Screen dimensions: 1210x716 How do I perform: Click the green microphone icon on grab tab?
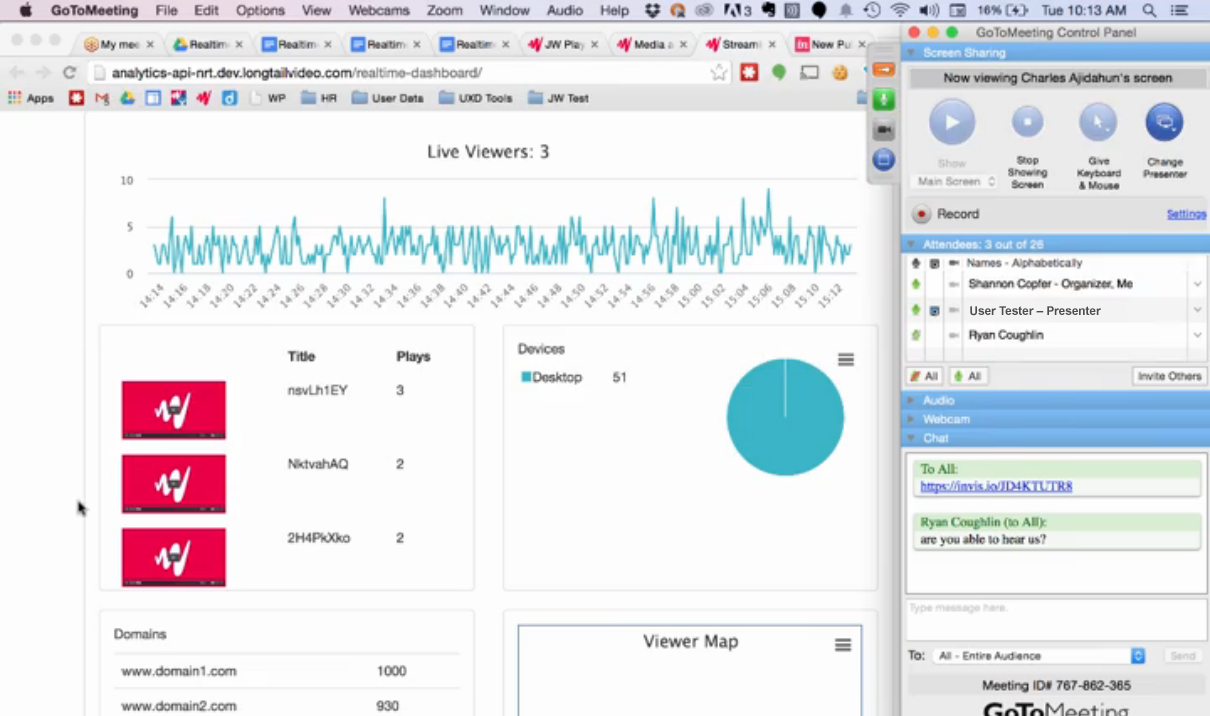[x=884, y=100]
